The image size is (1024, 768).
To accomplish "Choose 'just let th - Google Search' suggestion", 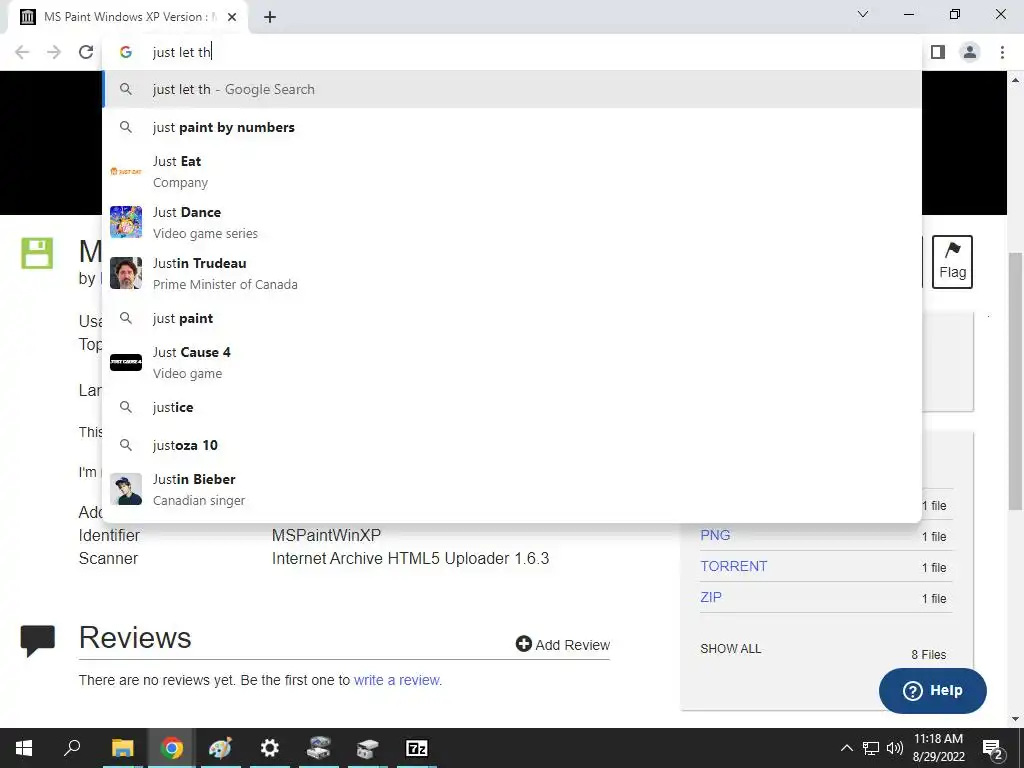I will click(x=512, y=89).
